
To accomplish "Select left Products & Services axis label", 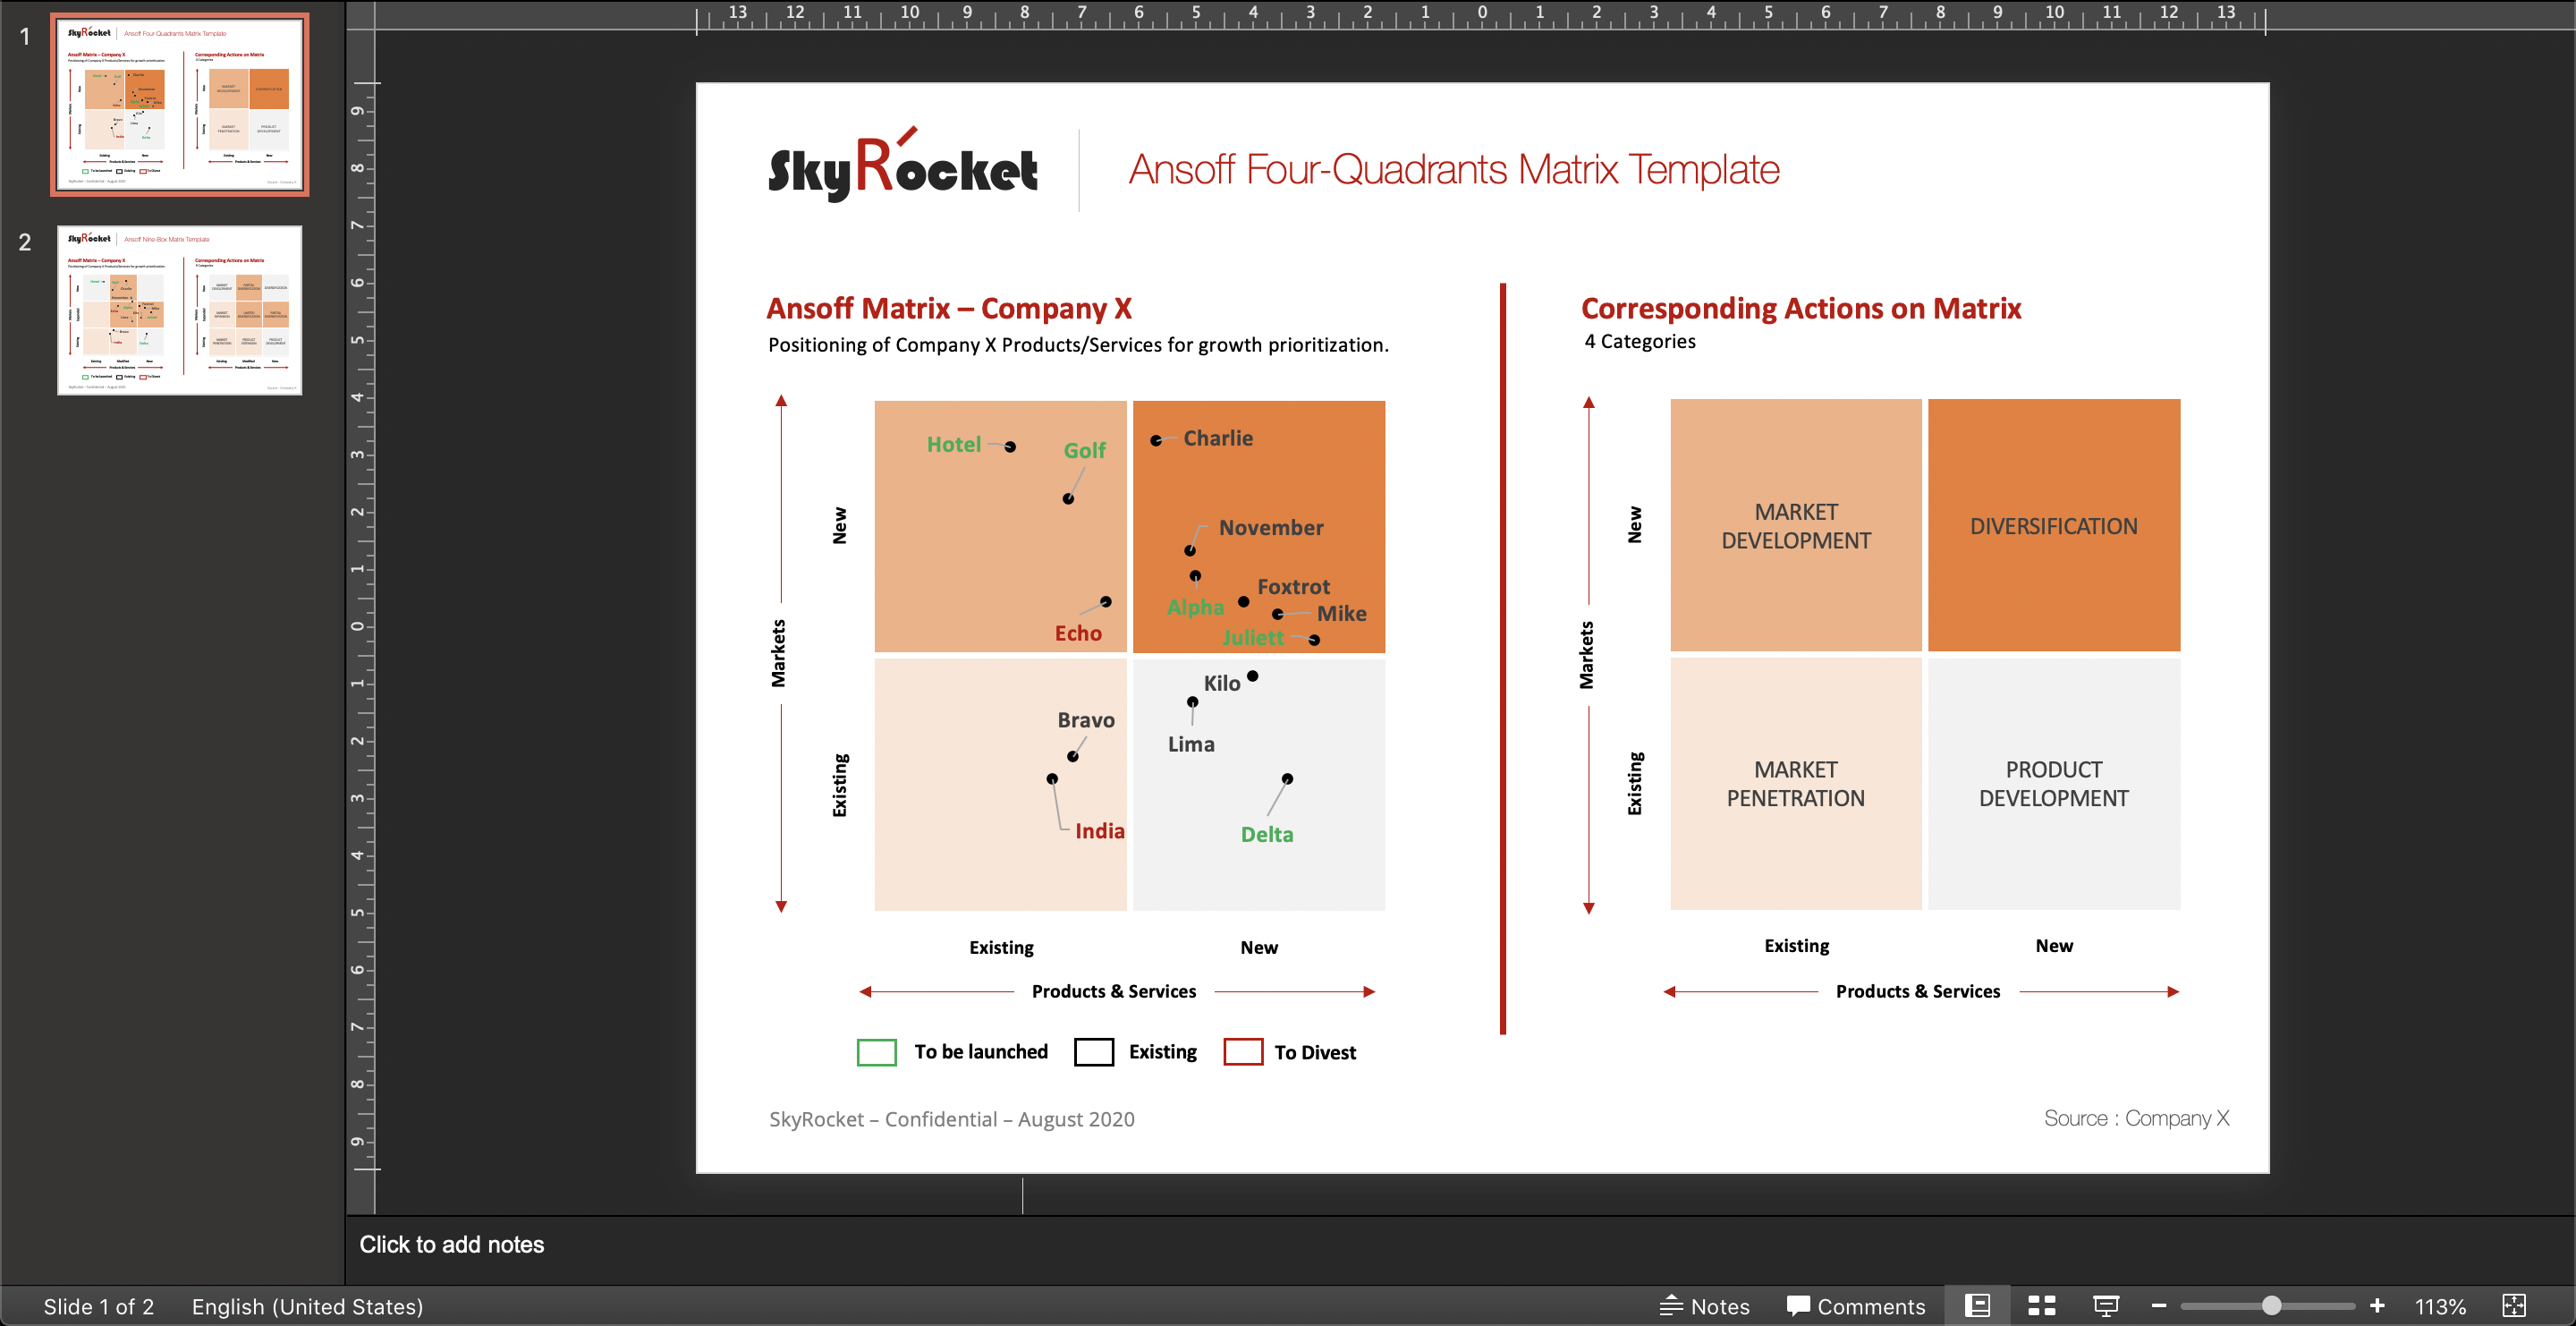I will (1114, 991).
